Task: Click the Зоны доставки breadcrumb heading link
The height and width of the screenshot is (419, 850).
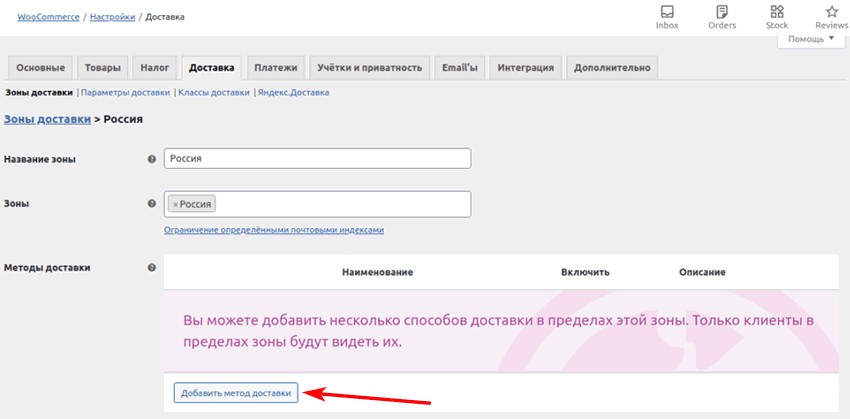Action: point(46,119)
